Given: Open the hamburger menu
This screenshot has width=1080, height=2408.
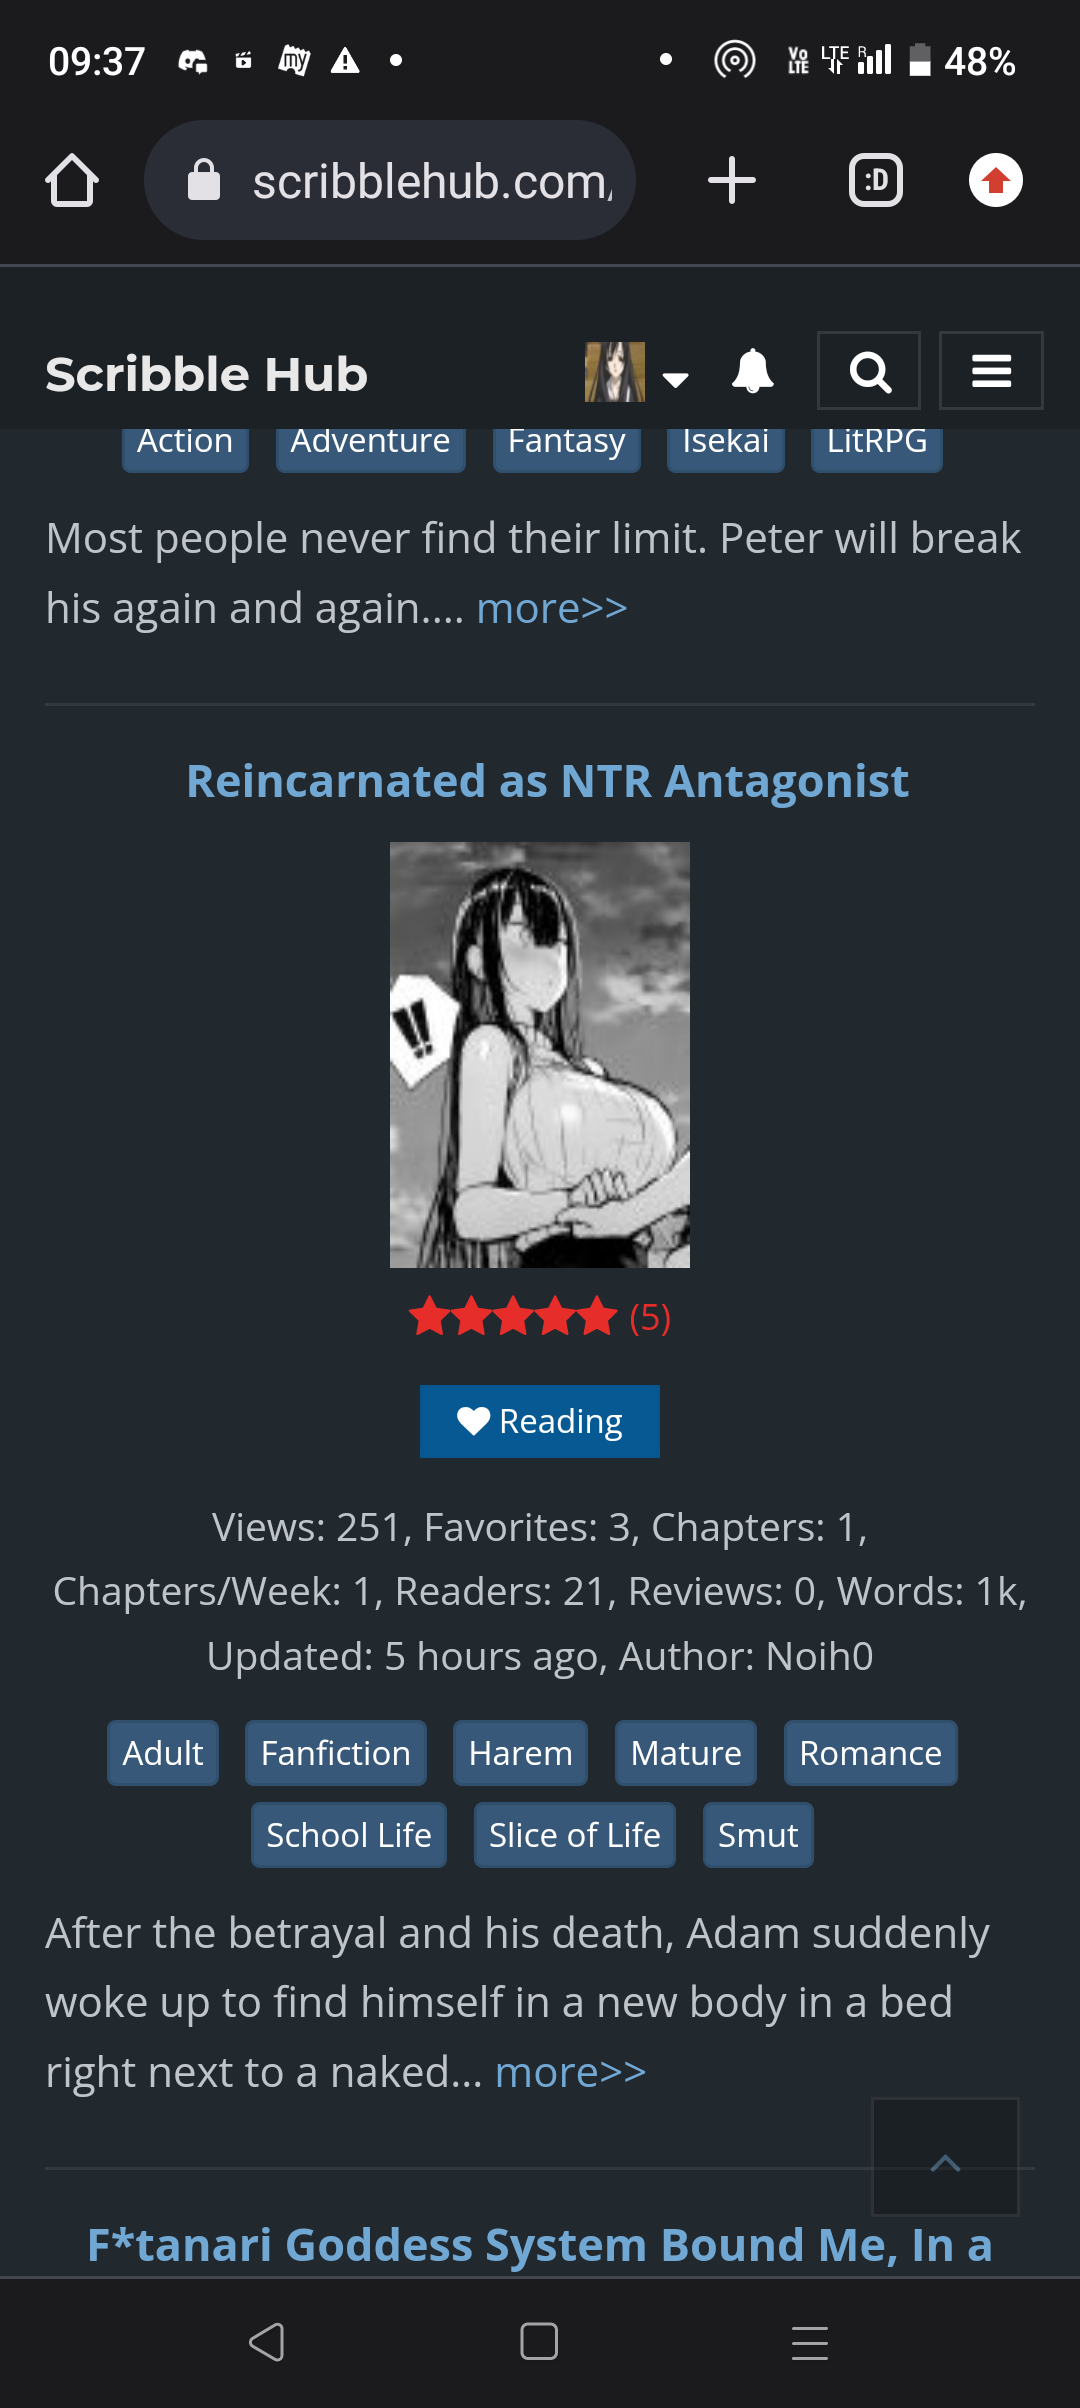Looking at the screenshot, I should point(991,371).
